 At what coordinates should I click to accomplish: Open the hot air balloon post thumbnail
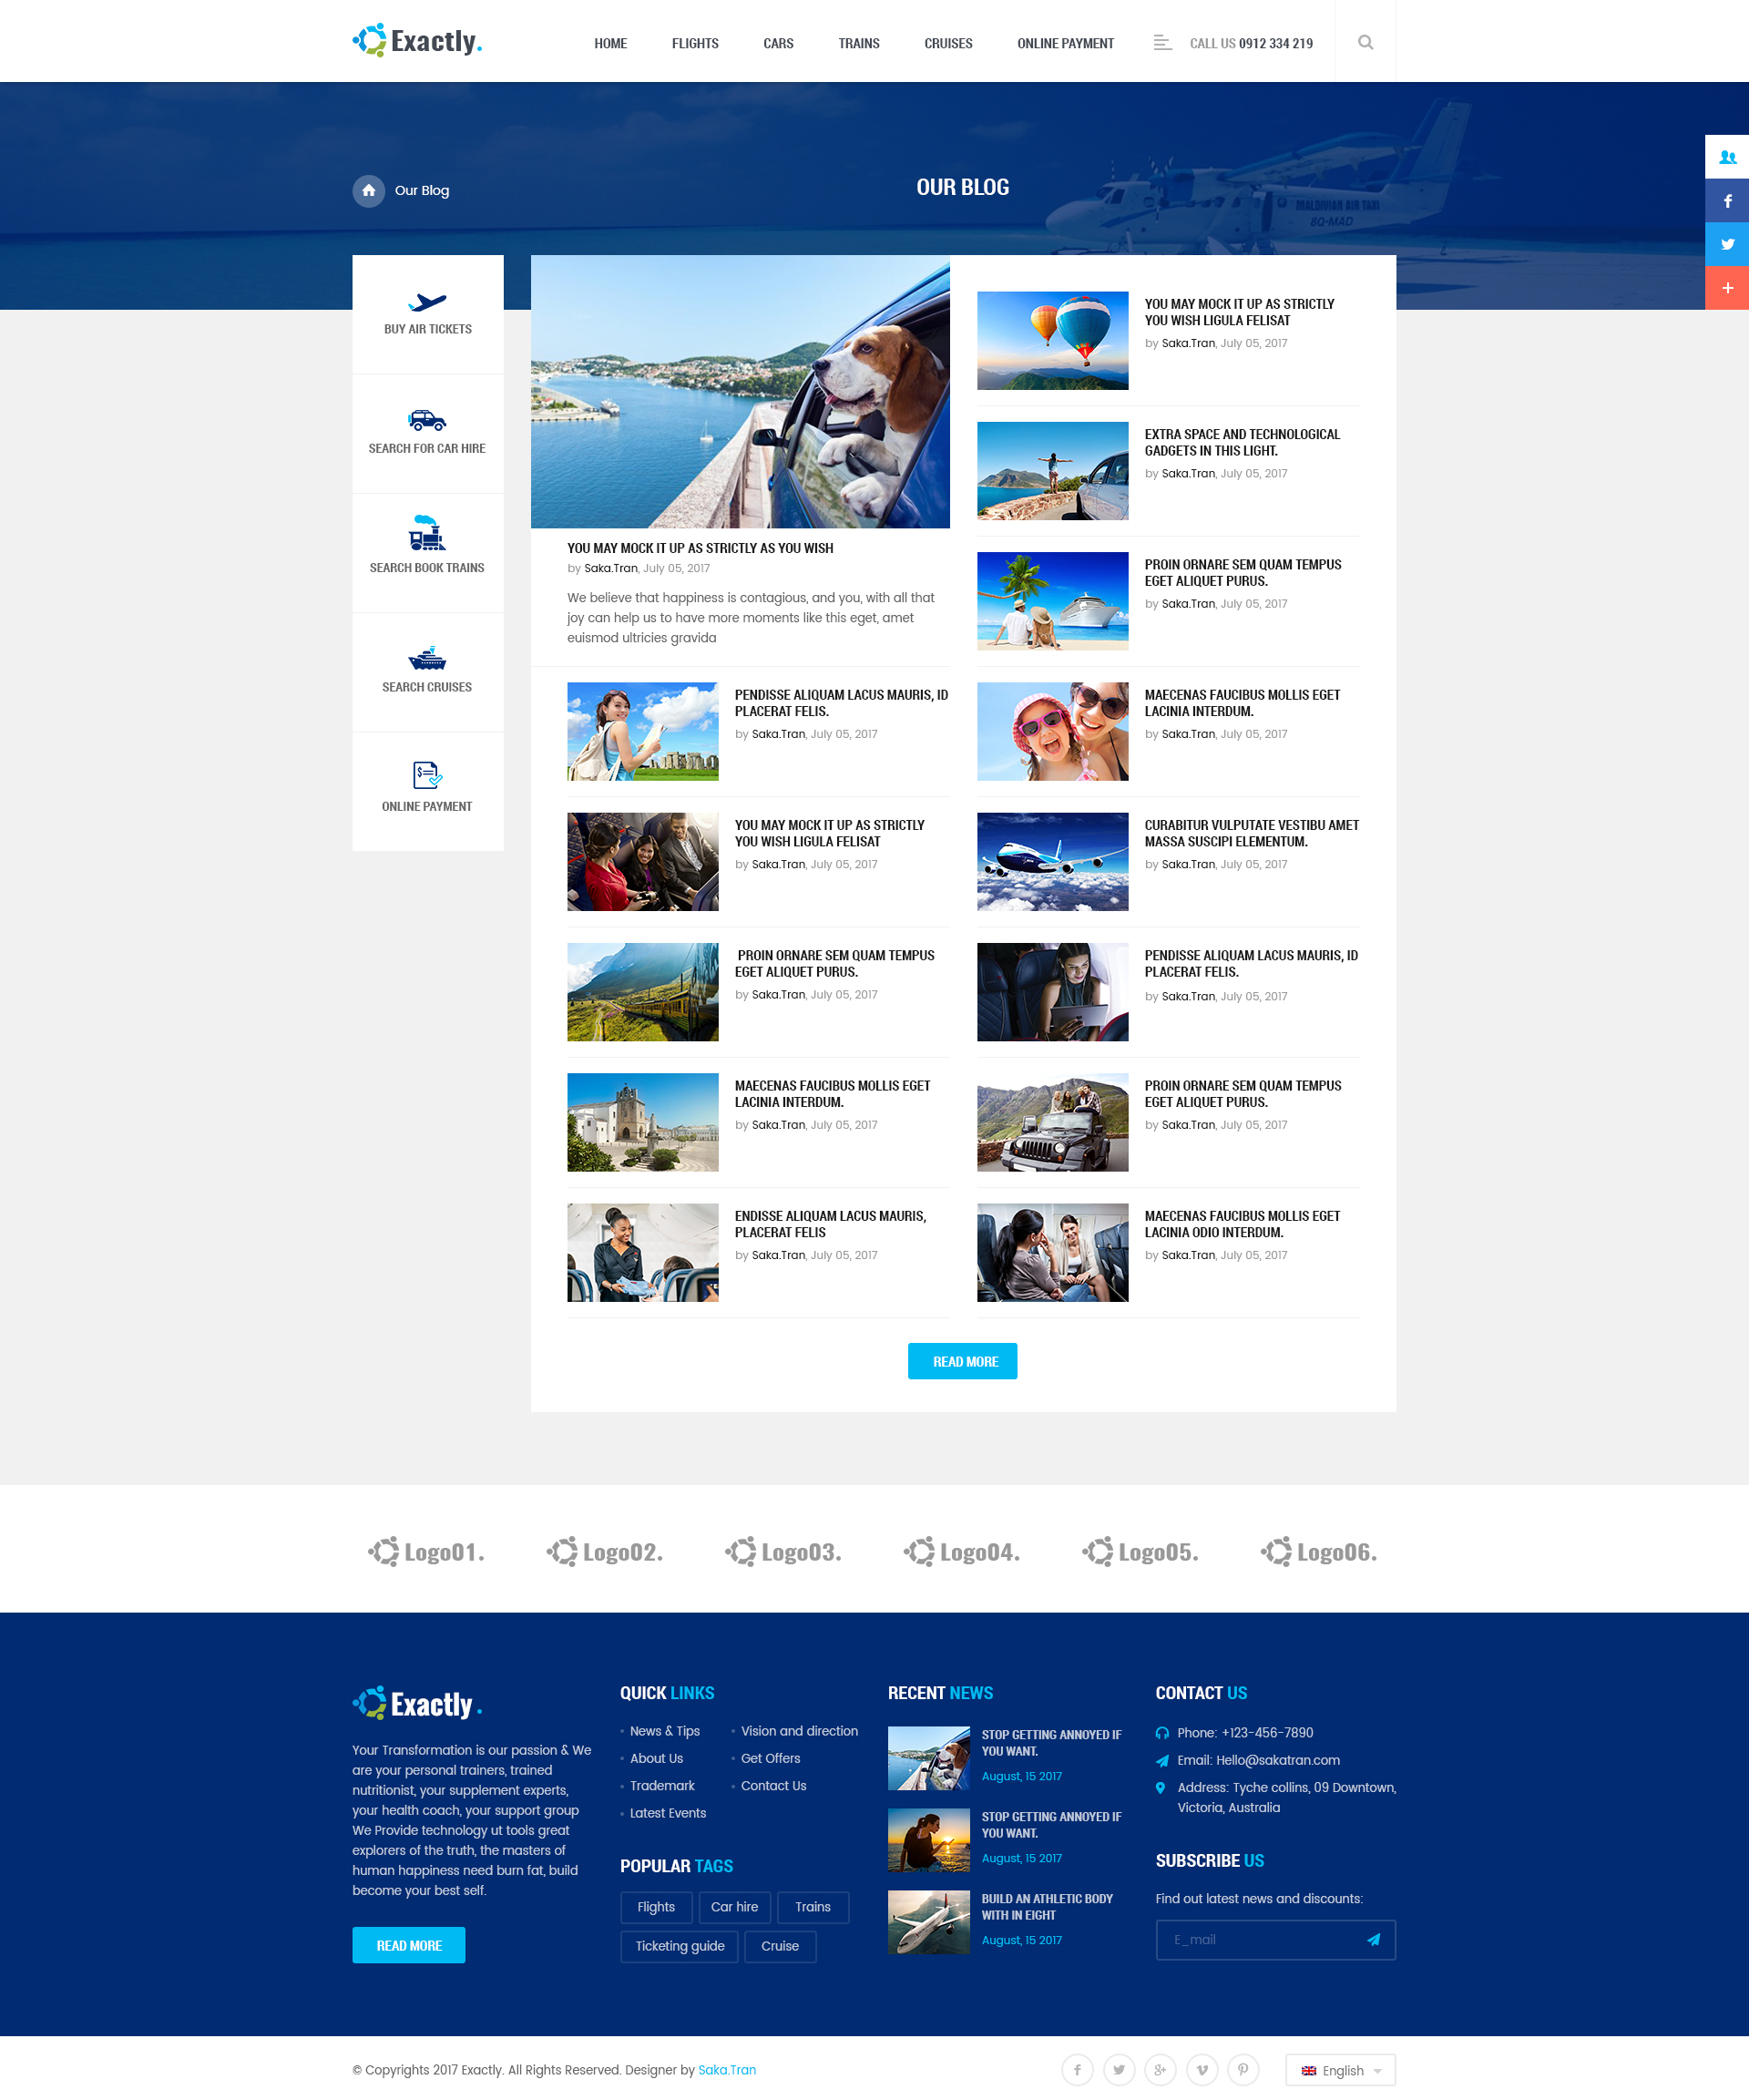1052,340
